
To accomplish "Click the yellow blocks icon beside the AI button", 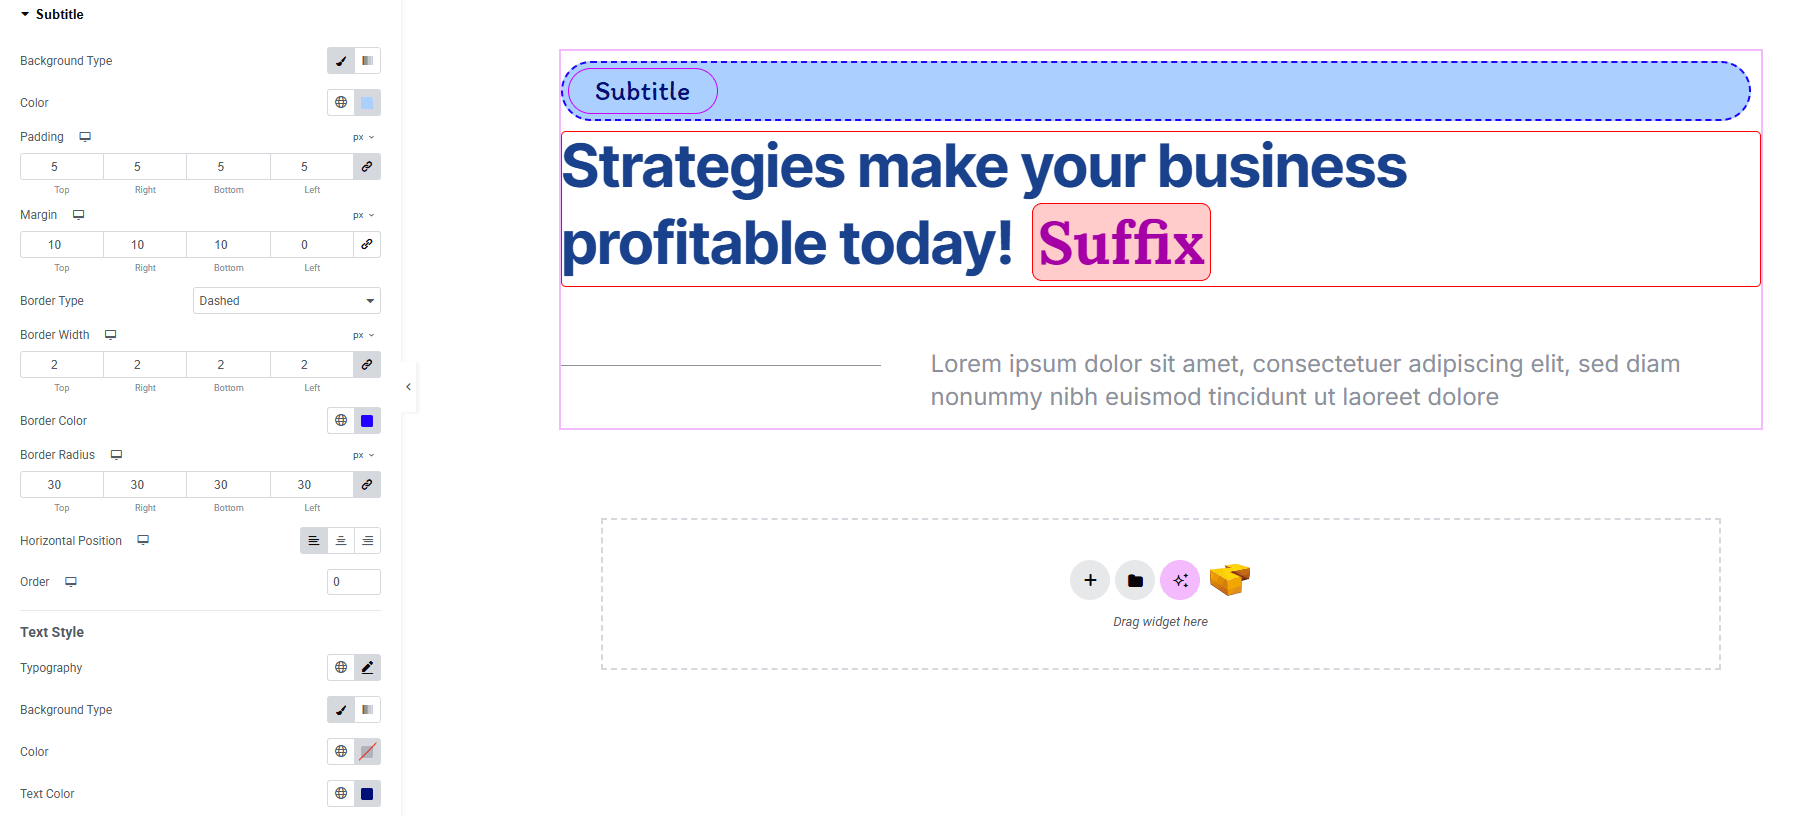I will [1229, 579].
